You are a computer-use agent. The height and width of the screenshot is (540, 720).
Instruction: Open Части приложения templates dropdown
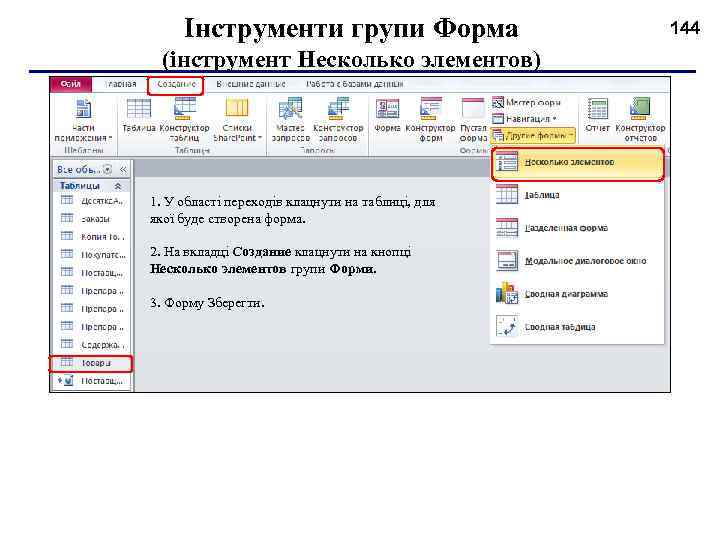[83, 120]
